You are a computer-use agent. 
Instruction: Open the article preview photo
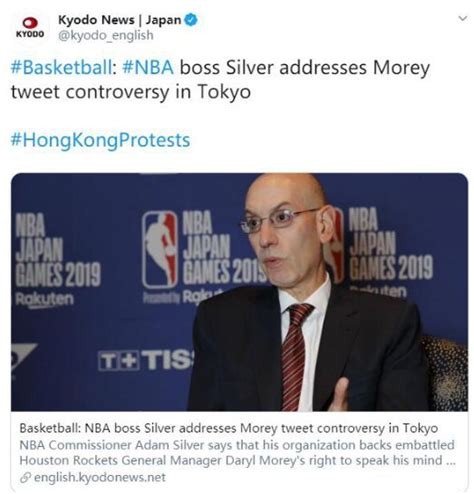click(x=239, y=292)
